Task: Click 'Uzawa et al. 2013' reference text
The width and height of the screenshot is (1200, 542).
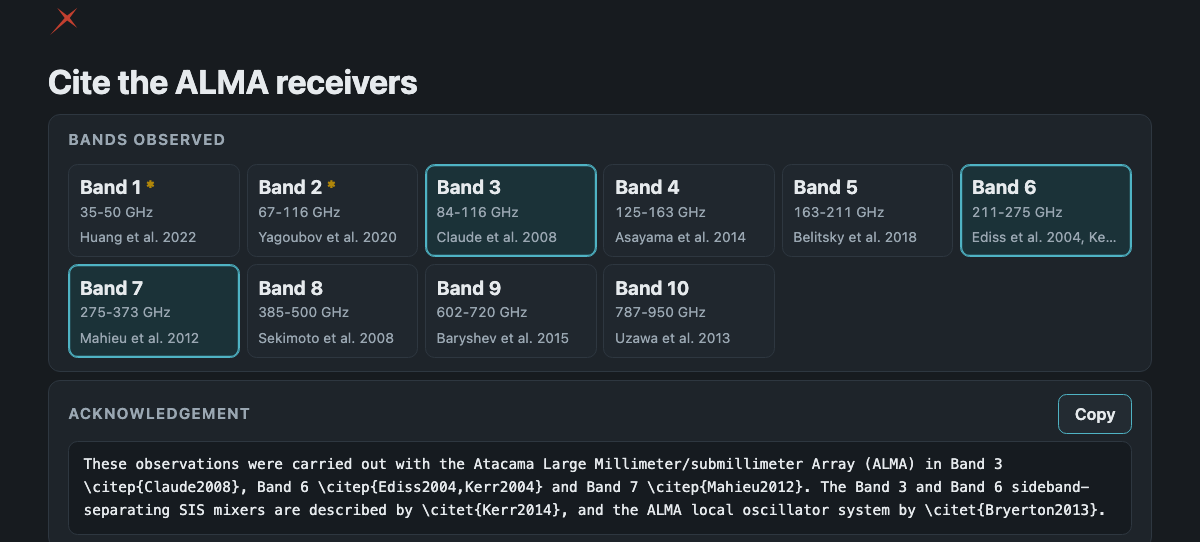Action: 673,338
